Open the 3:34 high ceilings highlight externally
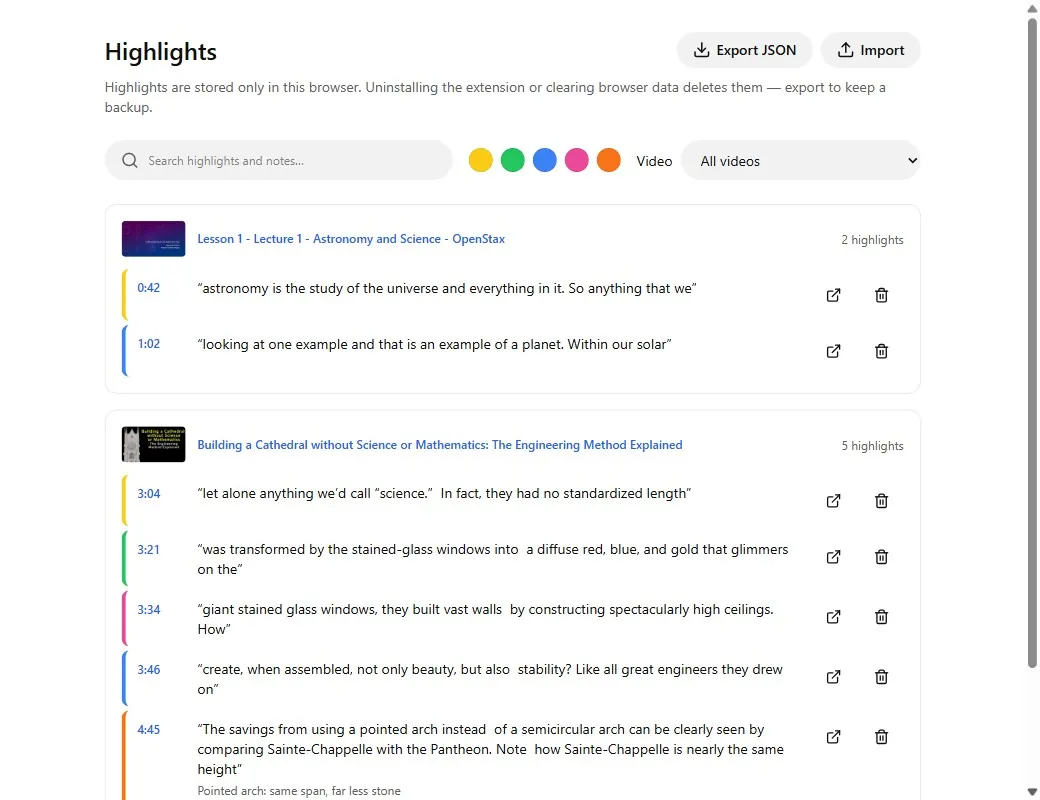 (x=834, y=617)
